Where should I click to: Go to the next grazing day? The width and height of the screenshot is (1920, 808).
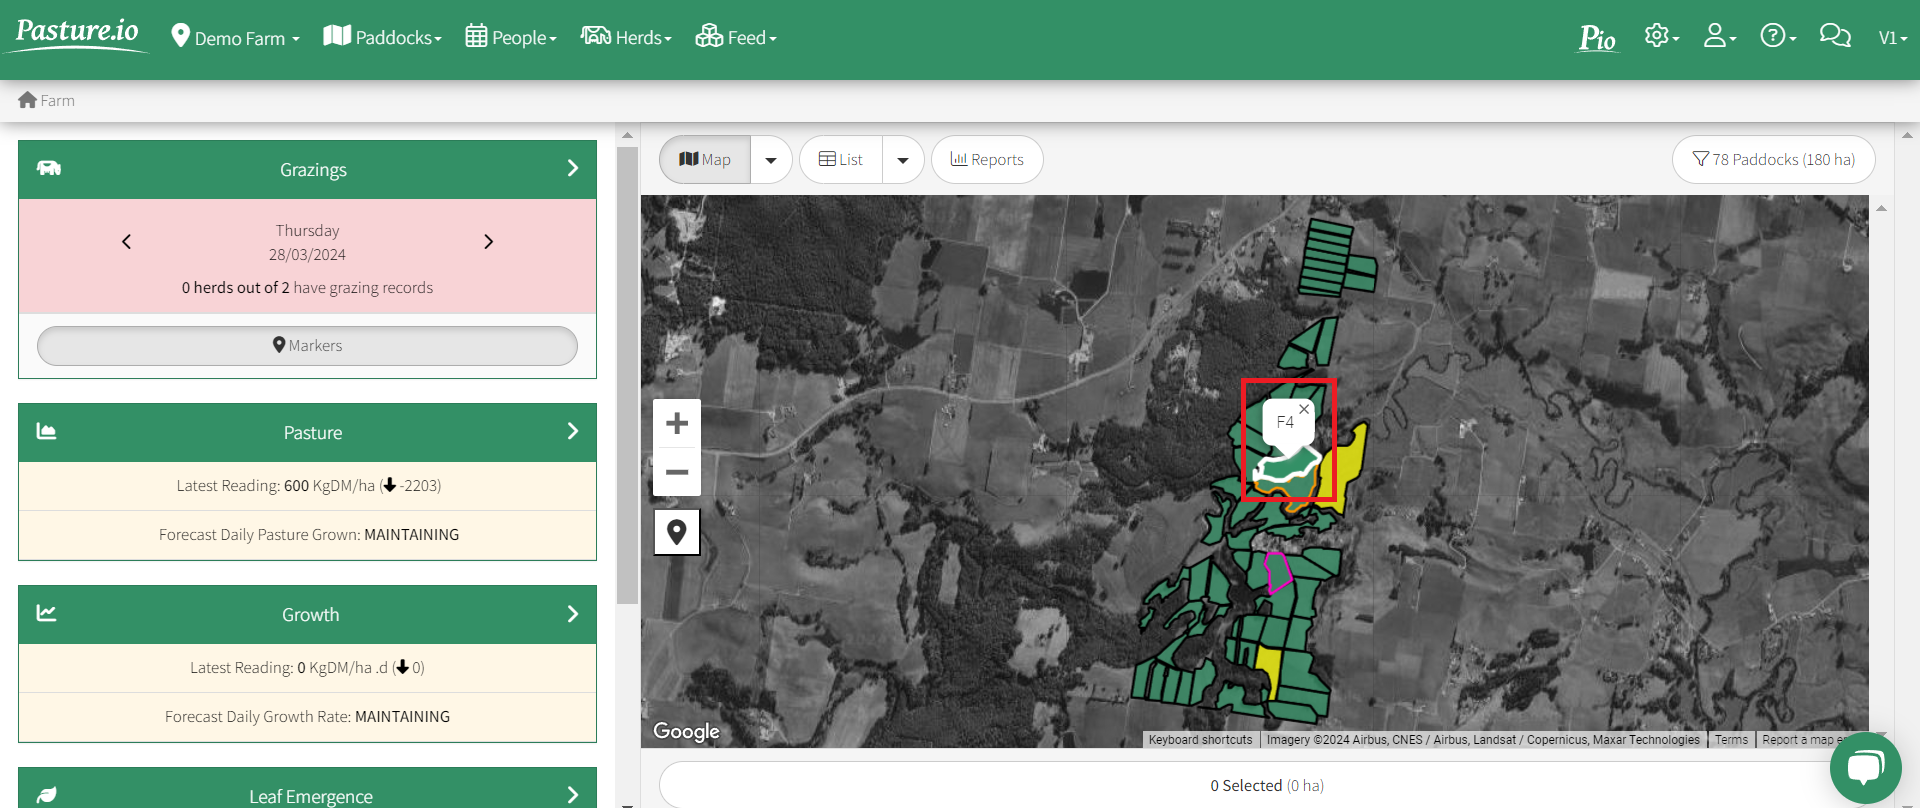tap(488, 242)
